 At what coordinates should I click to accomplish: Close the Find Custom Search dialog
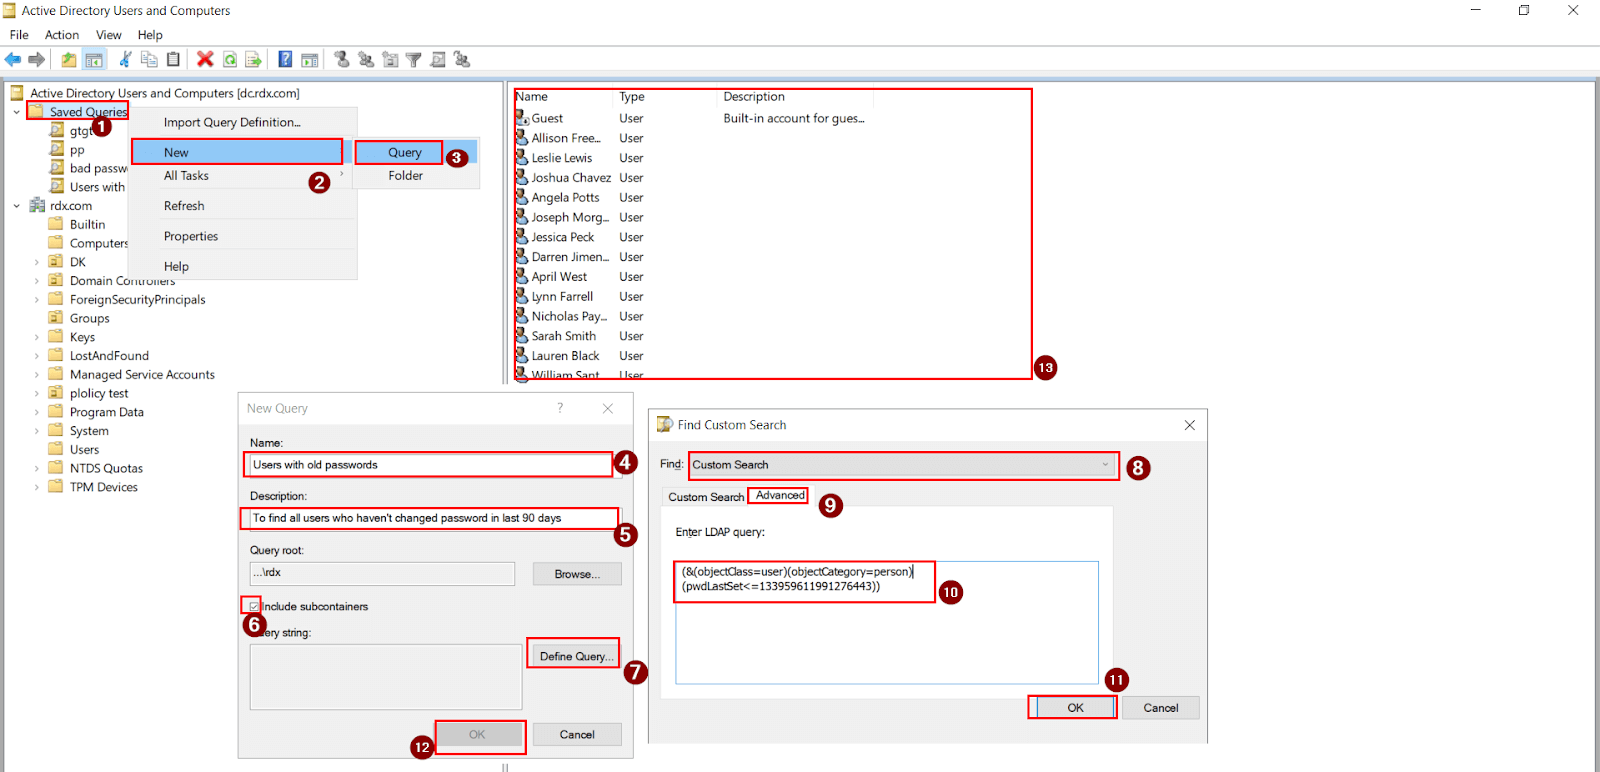point(1190,425)
